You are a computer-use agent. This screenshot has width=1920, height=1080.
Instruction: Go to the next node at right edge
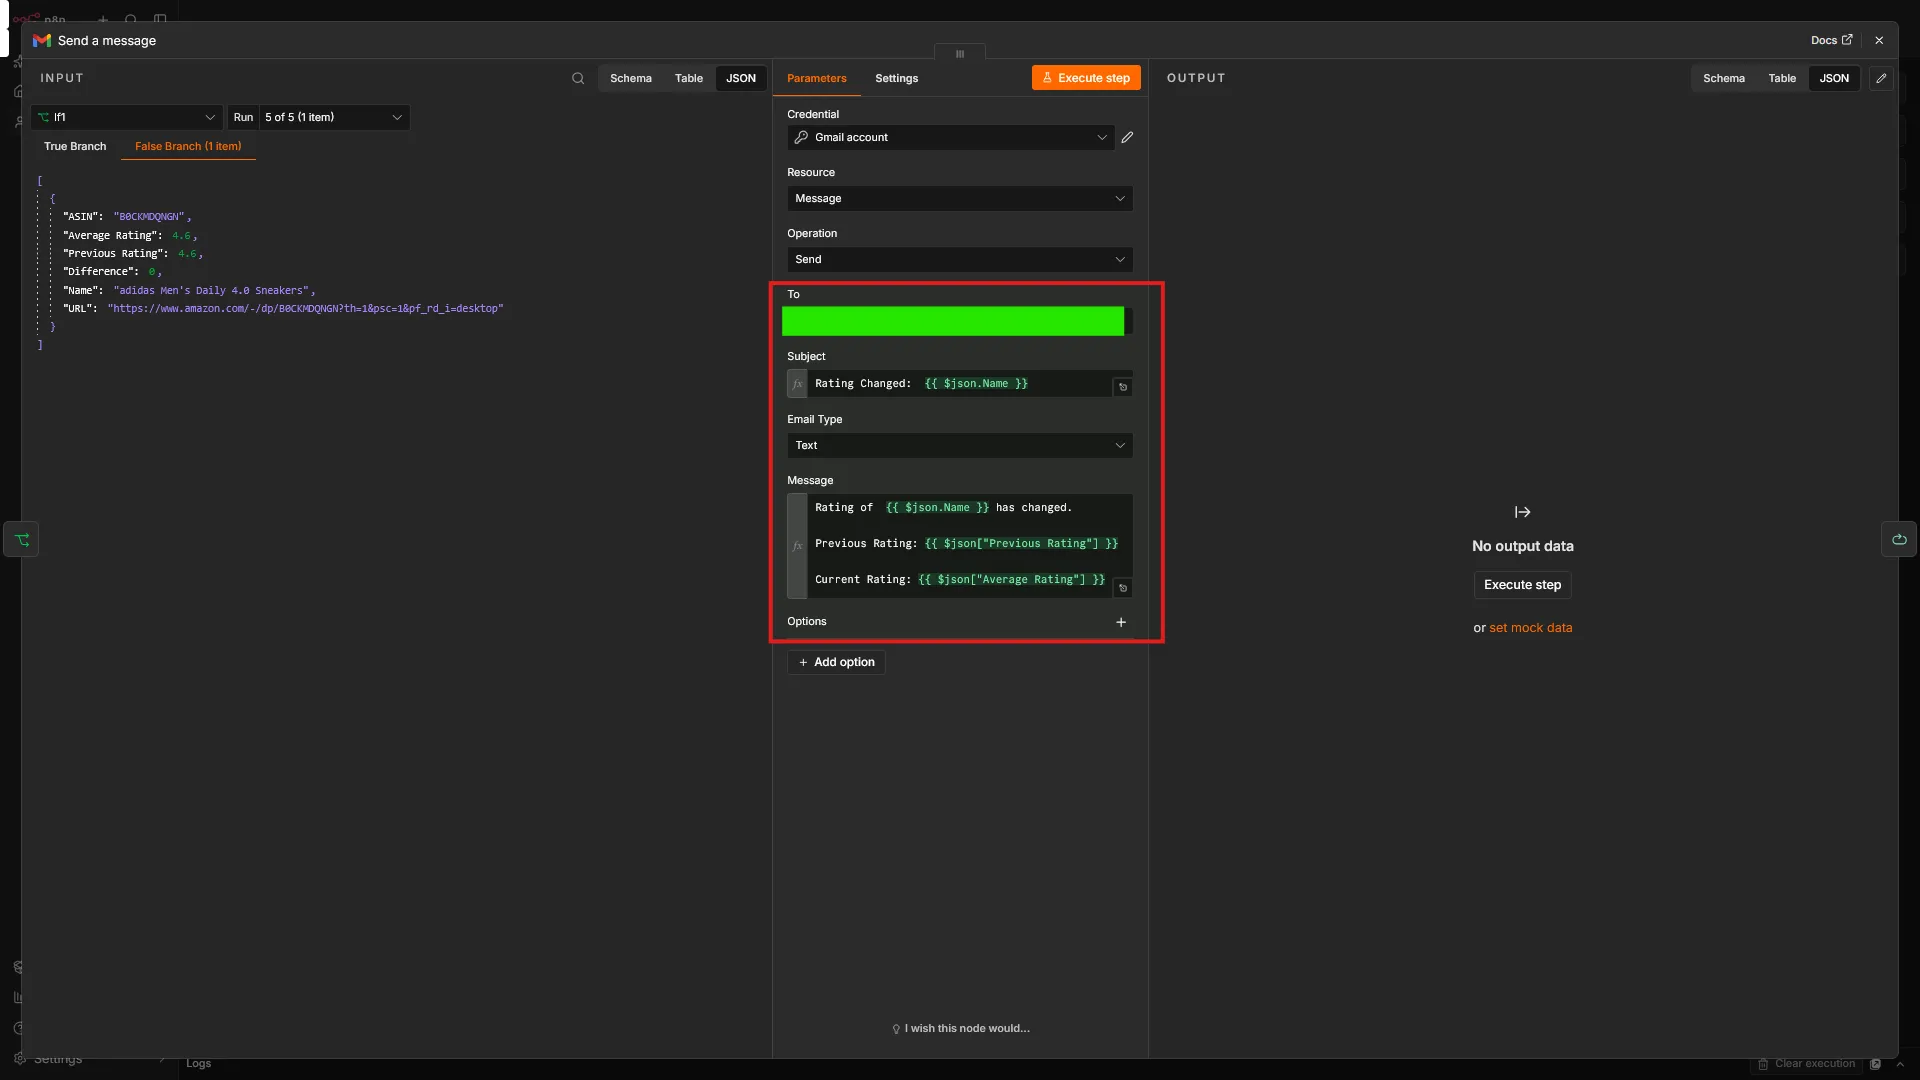[x=1898, y=540]
